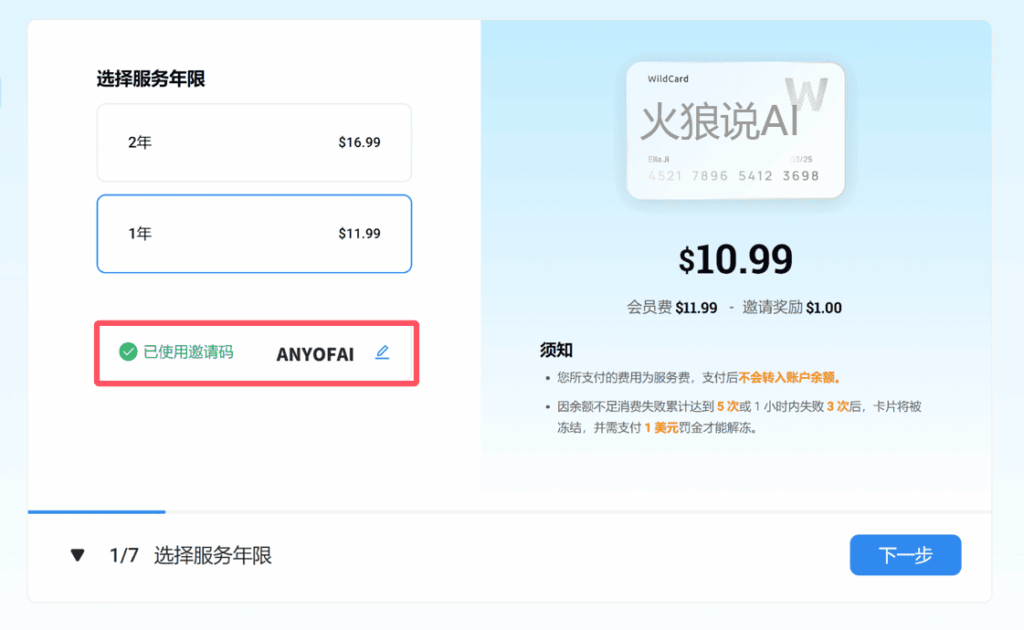The height and width of the screenshot is (630, 1024).
Task: Click the blue step progress bar
Action: point(97,512)
